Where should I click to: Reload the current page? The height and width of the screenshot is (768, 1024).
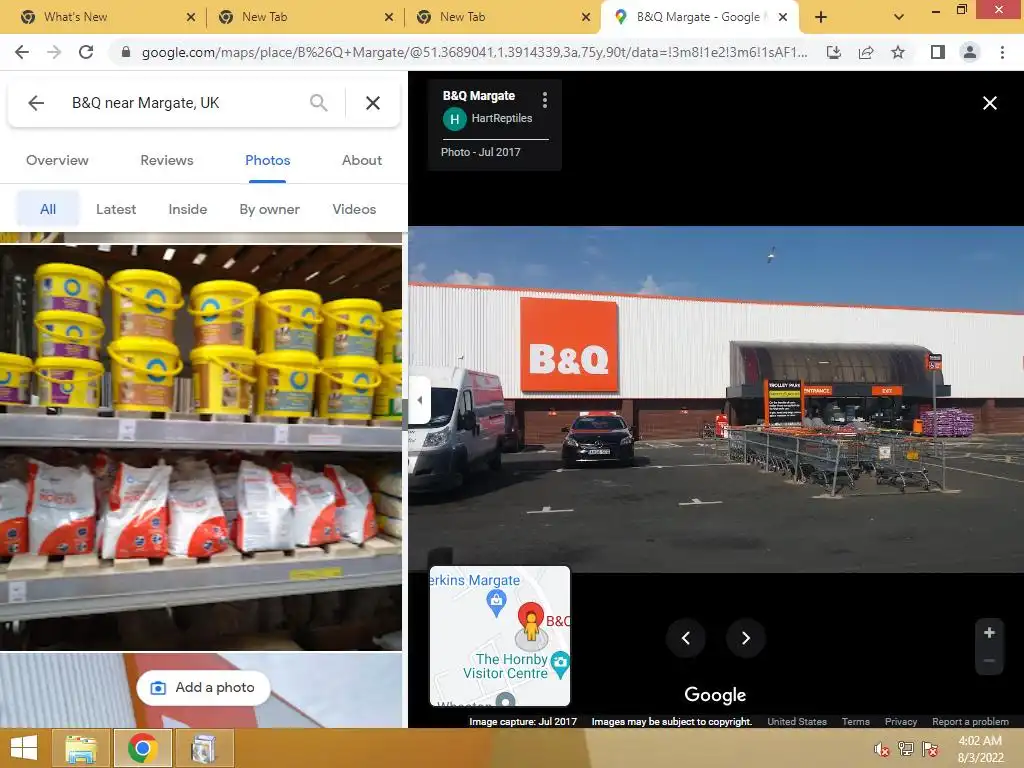click(x=86, y=52)
